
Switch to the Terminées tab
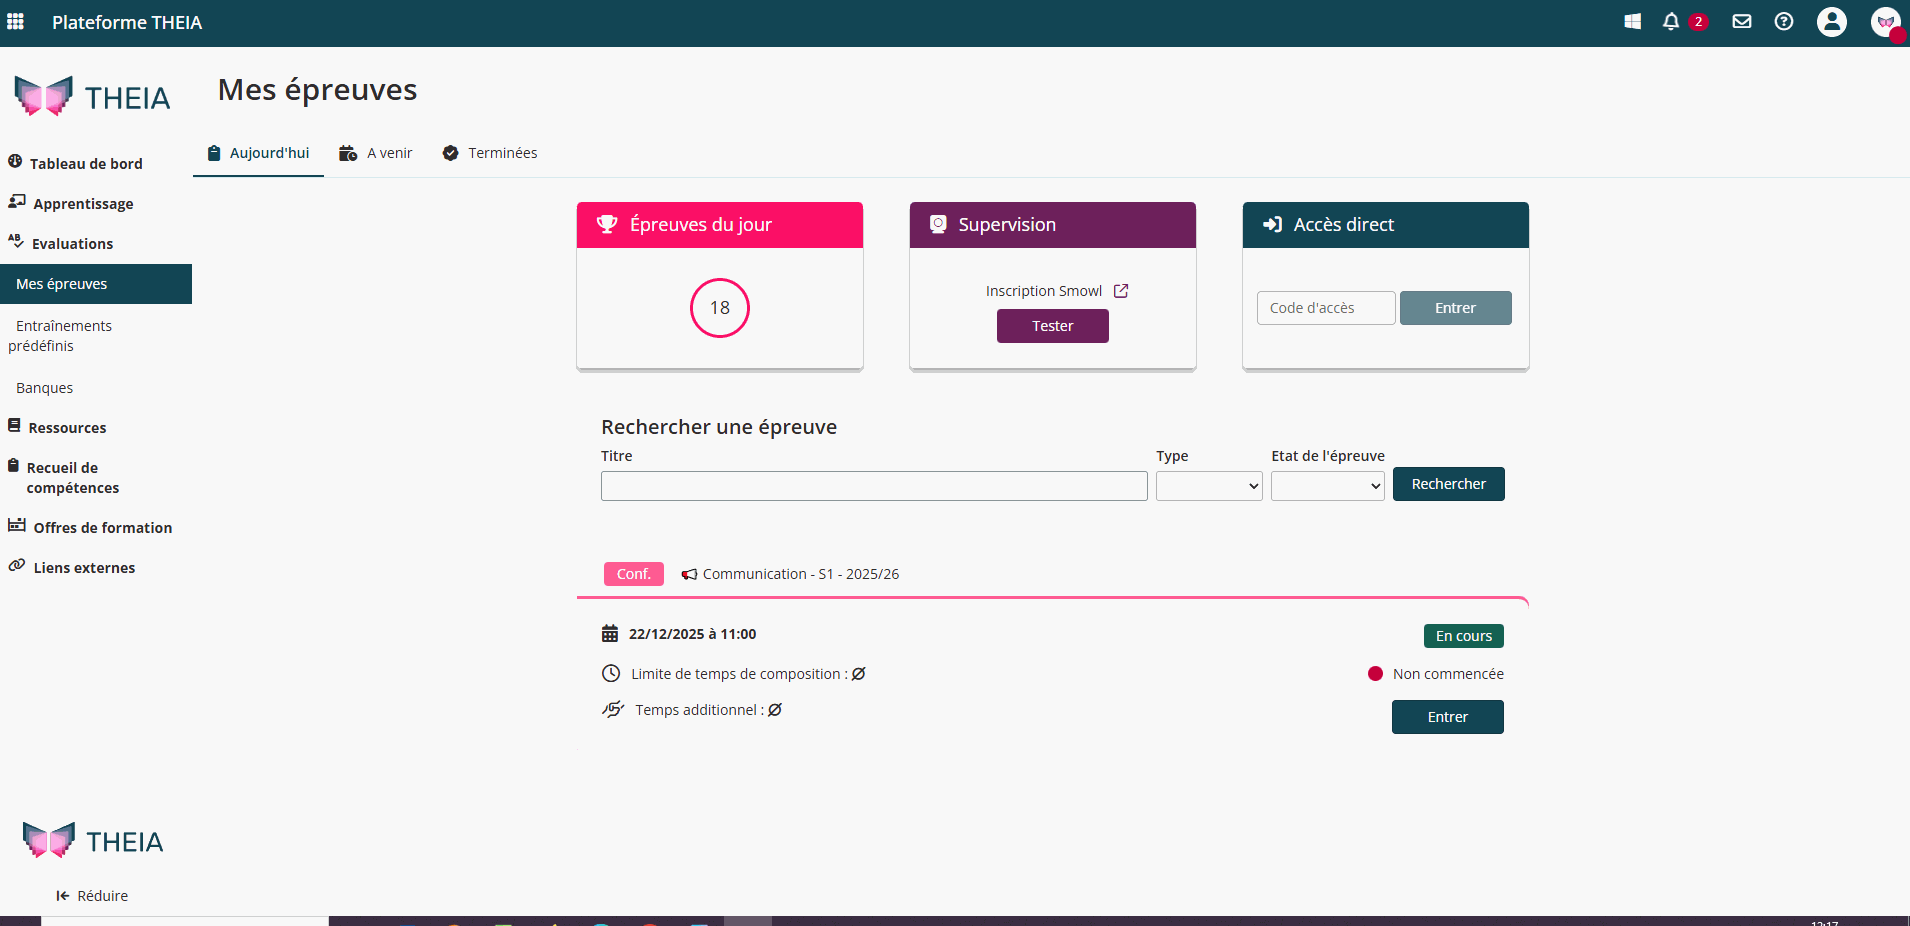(490, 153)
